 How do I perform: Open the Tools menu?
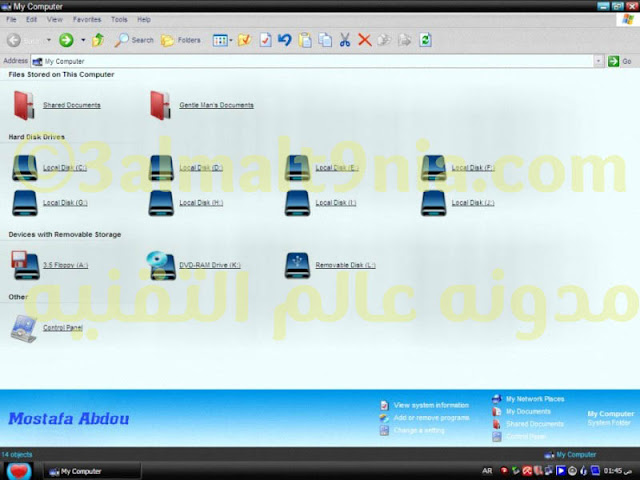pyautogui.click(x=119, y=19)
